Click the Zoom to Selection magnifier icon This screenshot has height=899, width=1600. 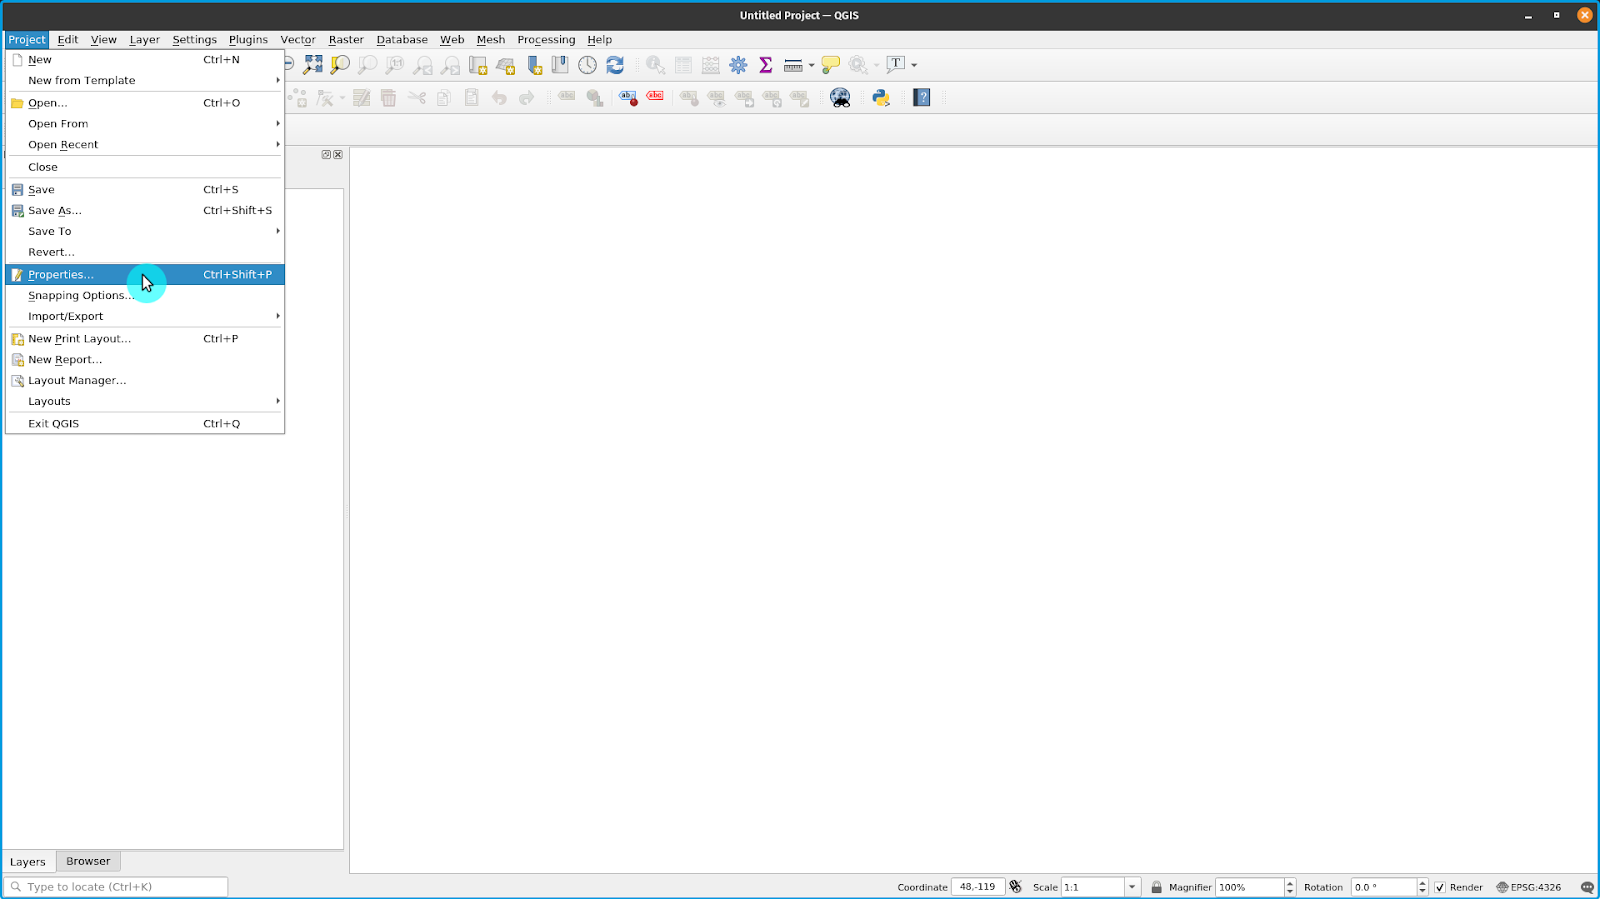(340, 64)
